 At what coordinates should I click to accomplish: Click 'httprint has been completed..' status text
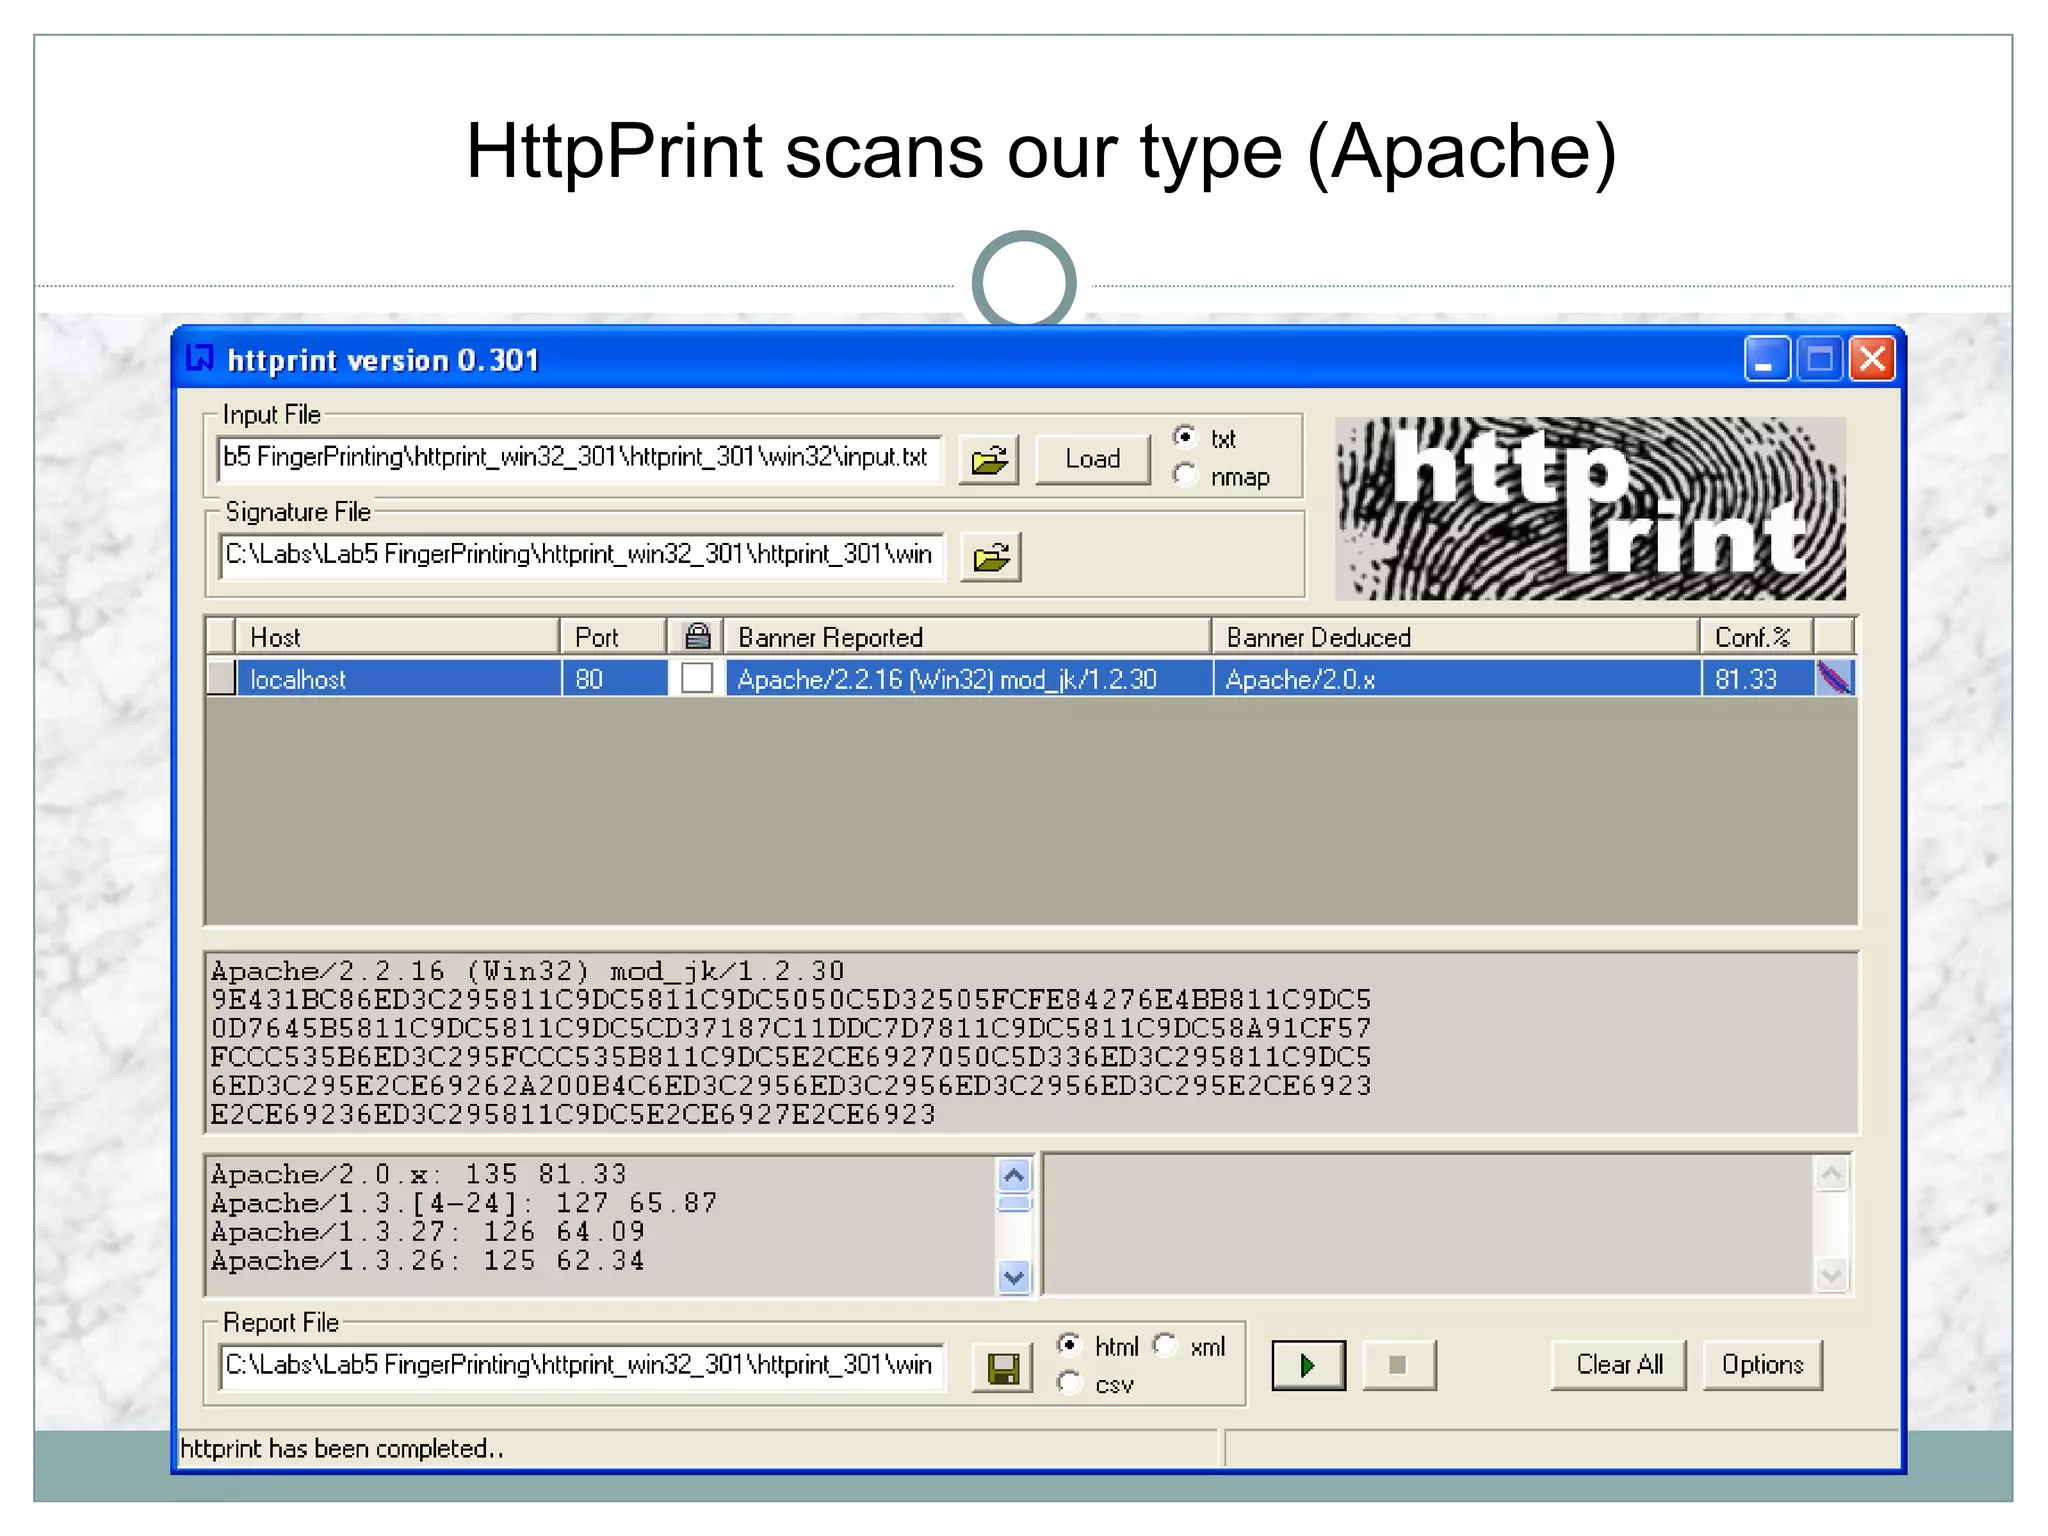point(342,1448)
